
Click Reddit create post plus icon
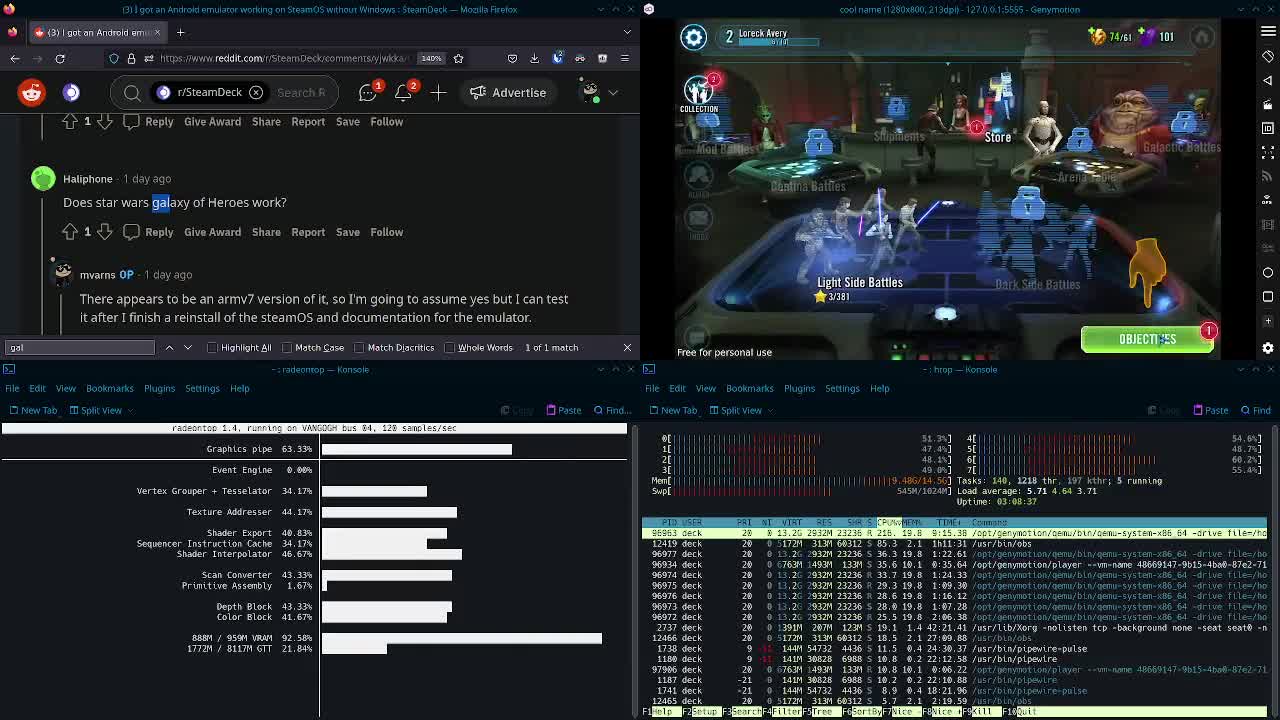tap(438, 92)
